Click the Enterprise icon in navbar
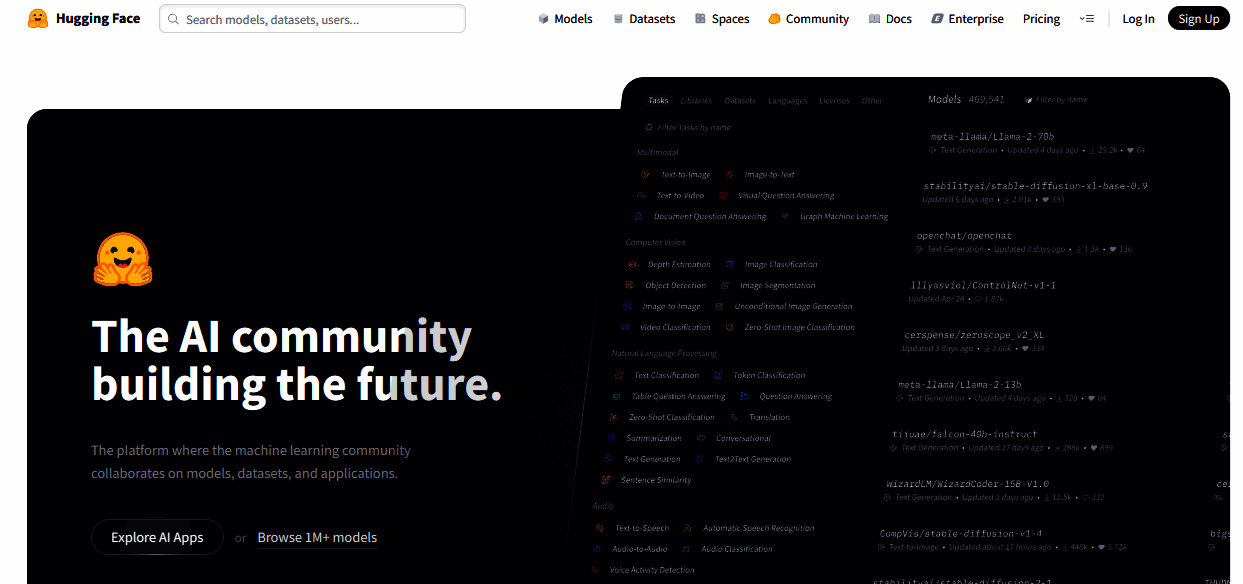 (x=937, y=19)
